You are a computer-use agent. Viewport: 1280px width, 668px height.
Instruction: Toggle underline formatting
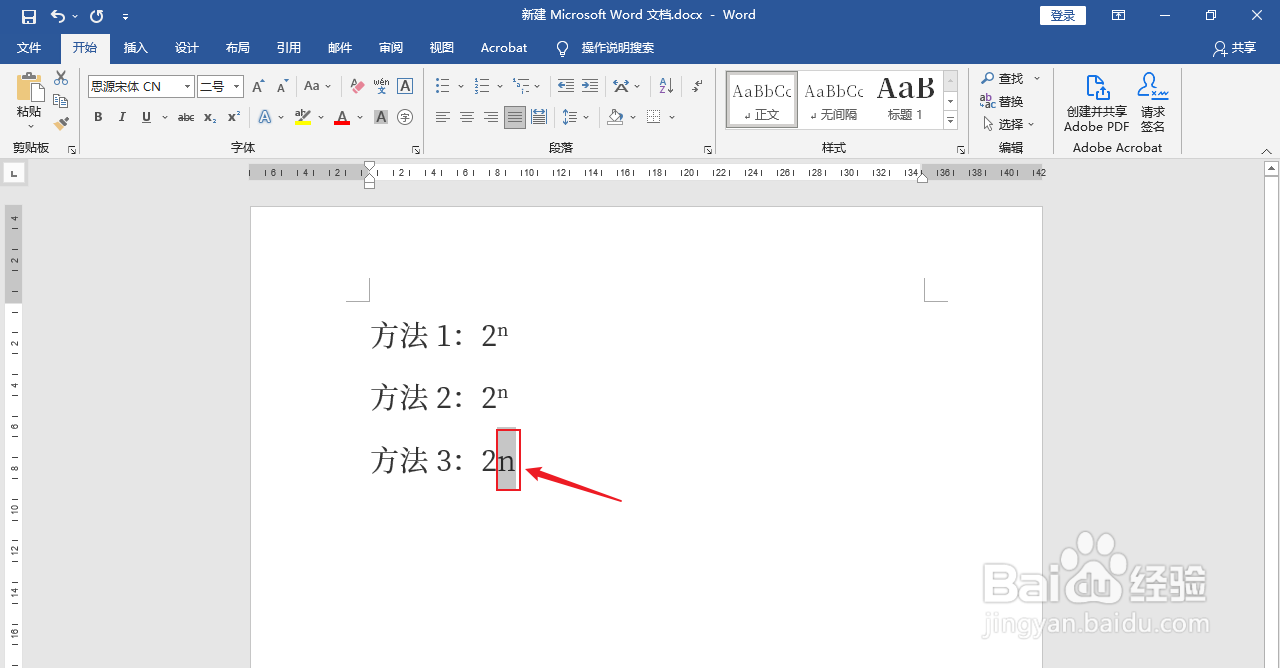tap(146, 117)
